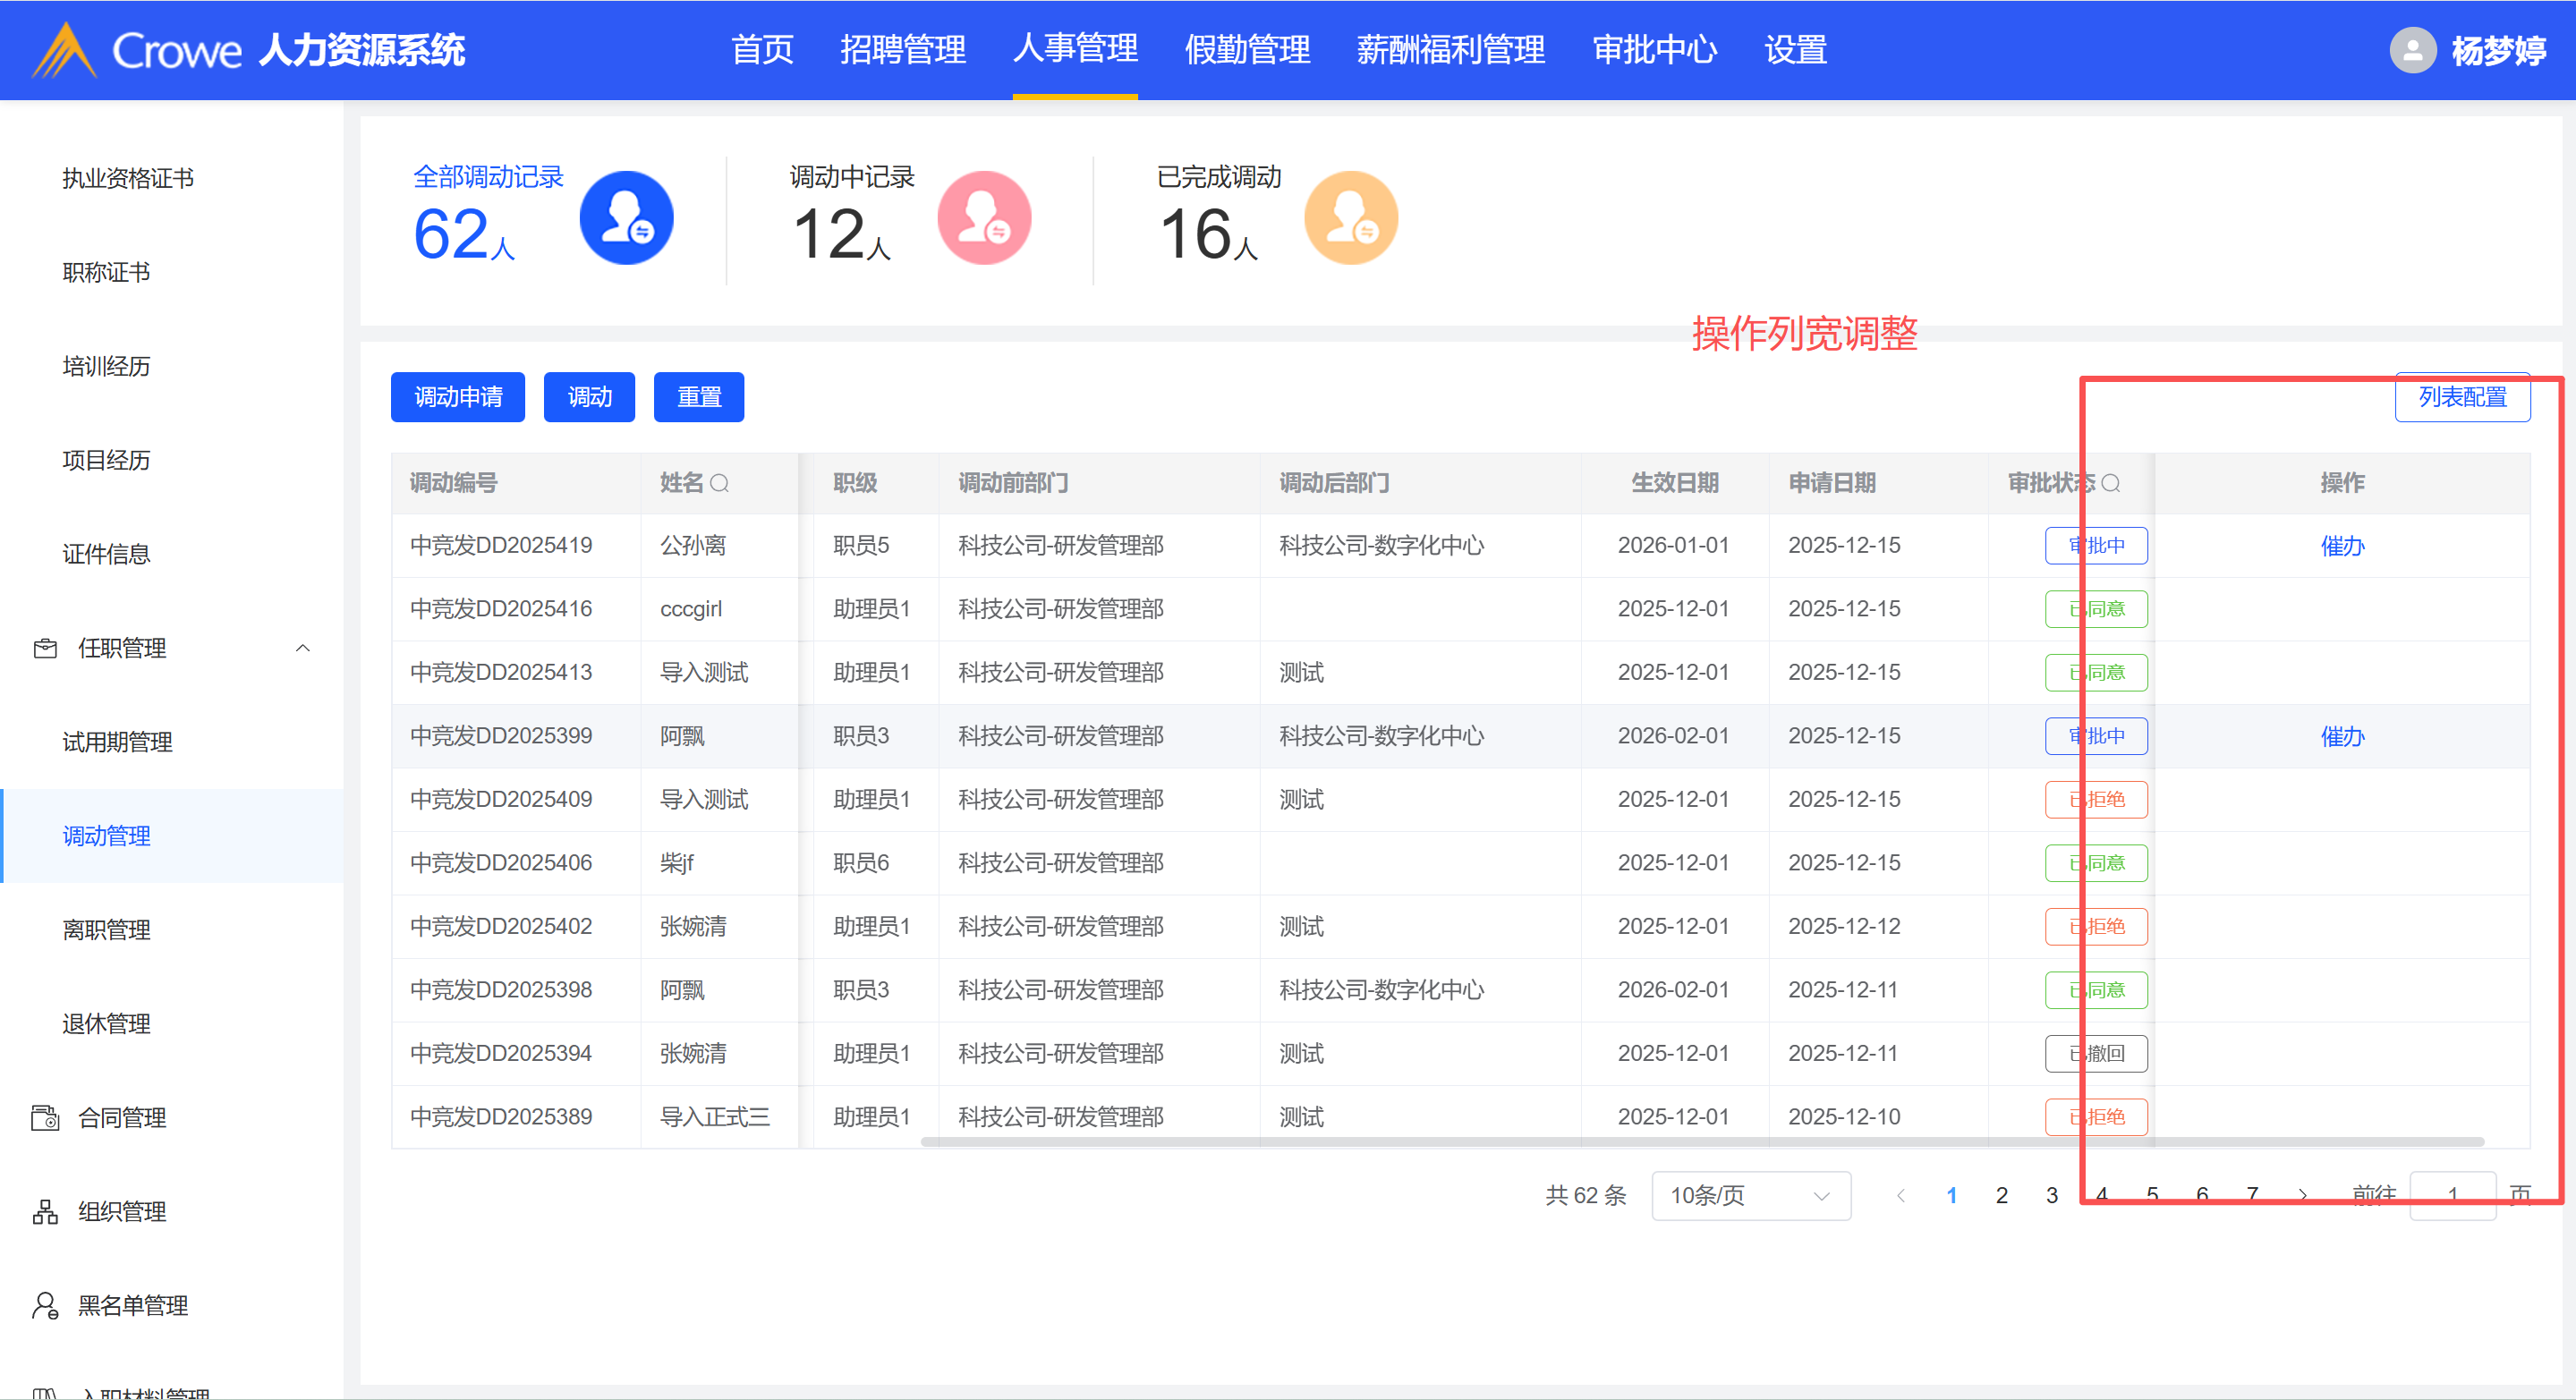Click the 调动申请 button
2576x1400 pixels.
coord(458,398)
